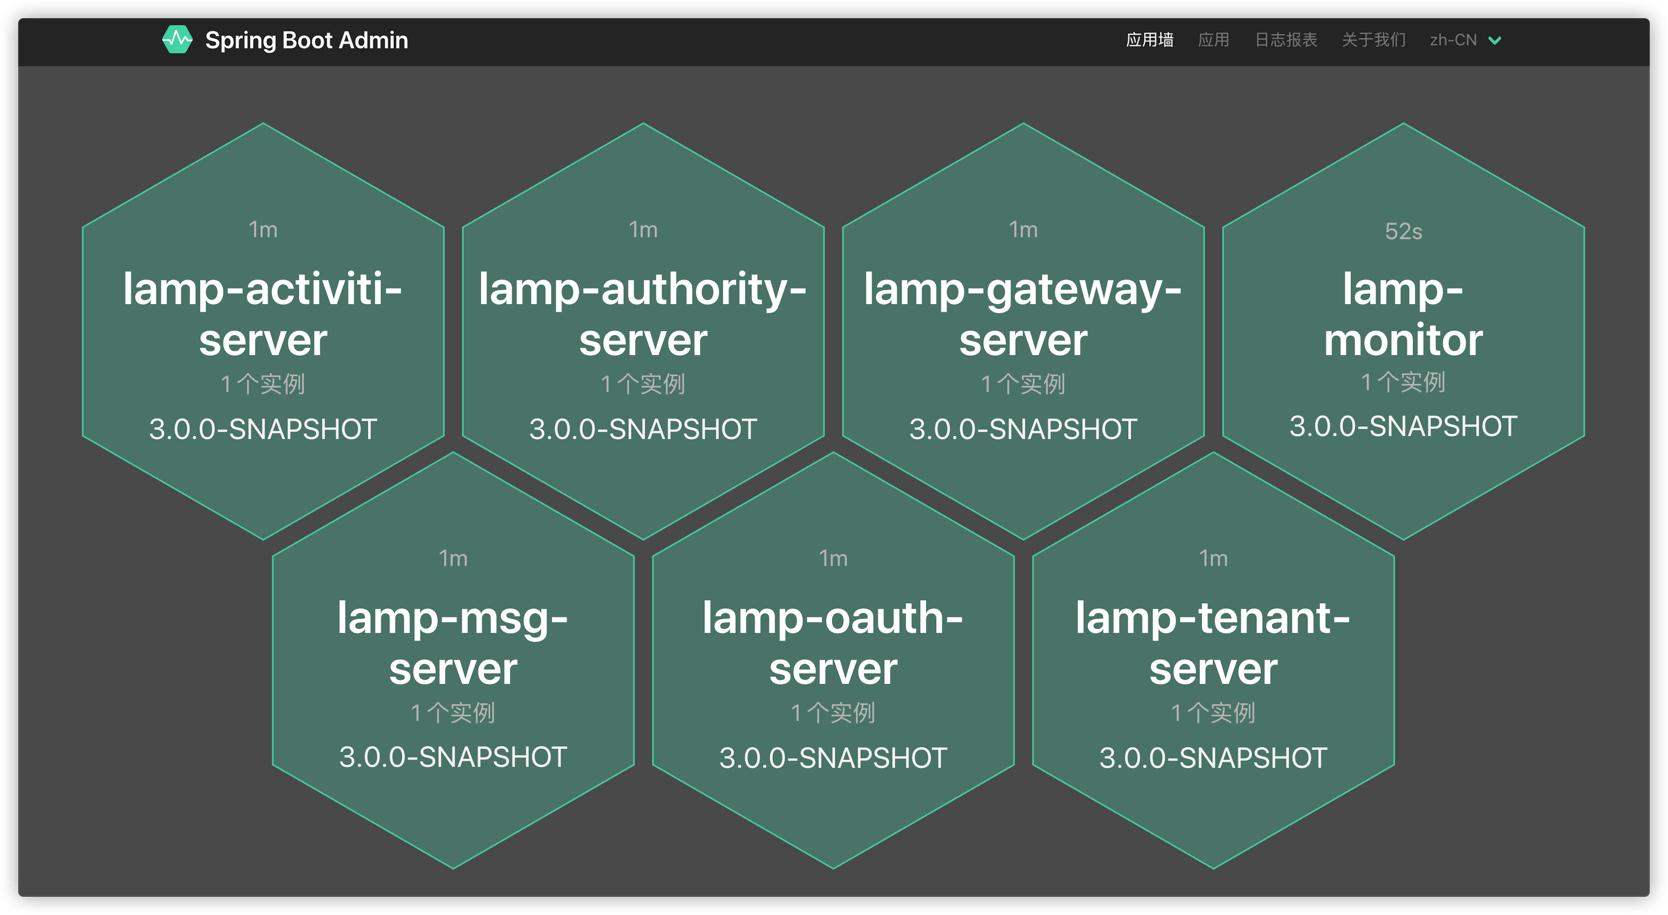Click the chevron arrow beside zh-CN

1495,41
